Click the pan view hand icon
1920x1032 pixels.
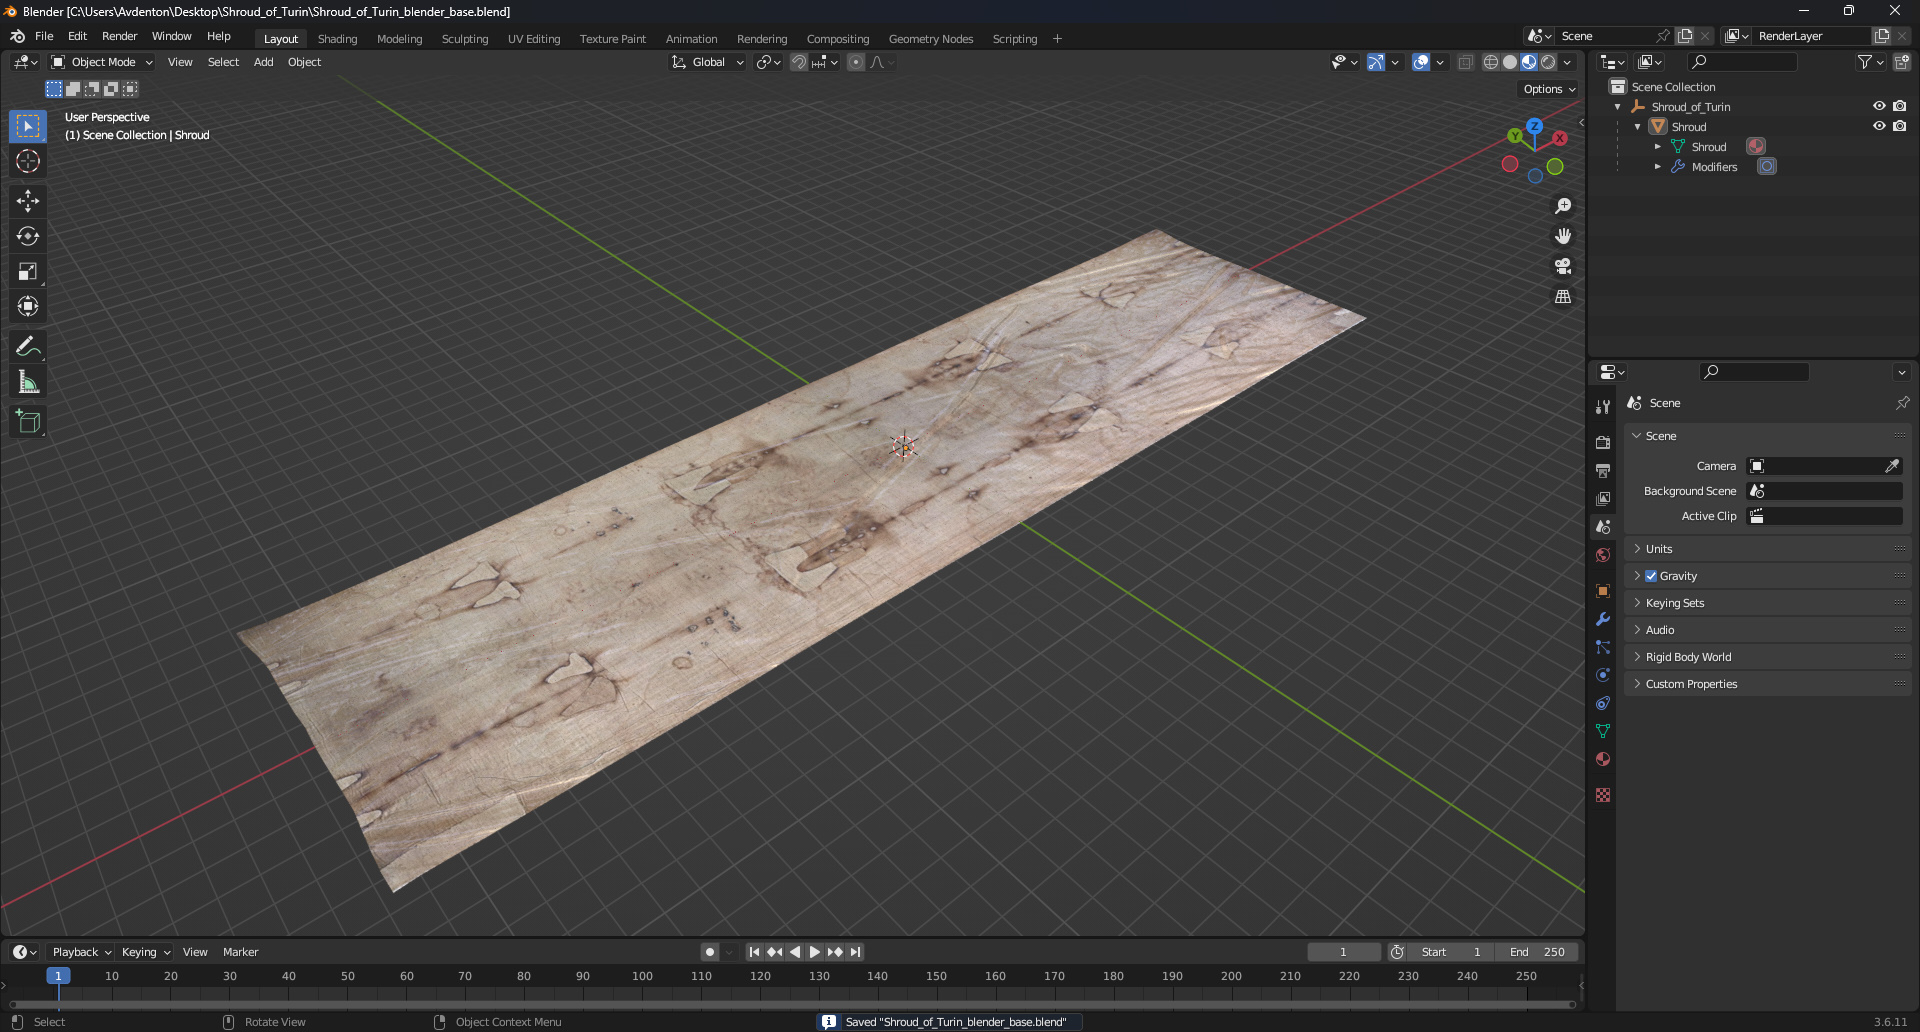pos(1563,236)
